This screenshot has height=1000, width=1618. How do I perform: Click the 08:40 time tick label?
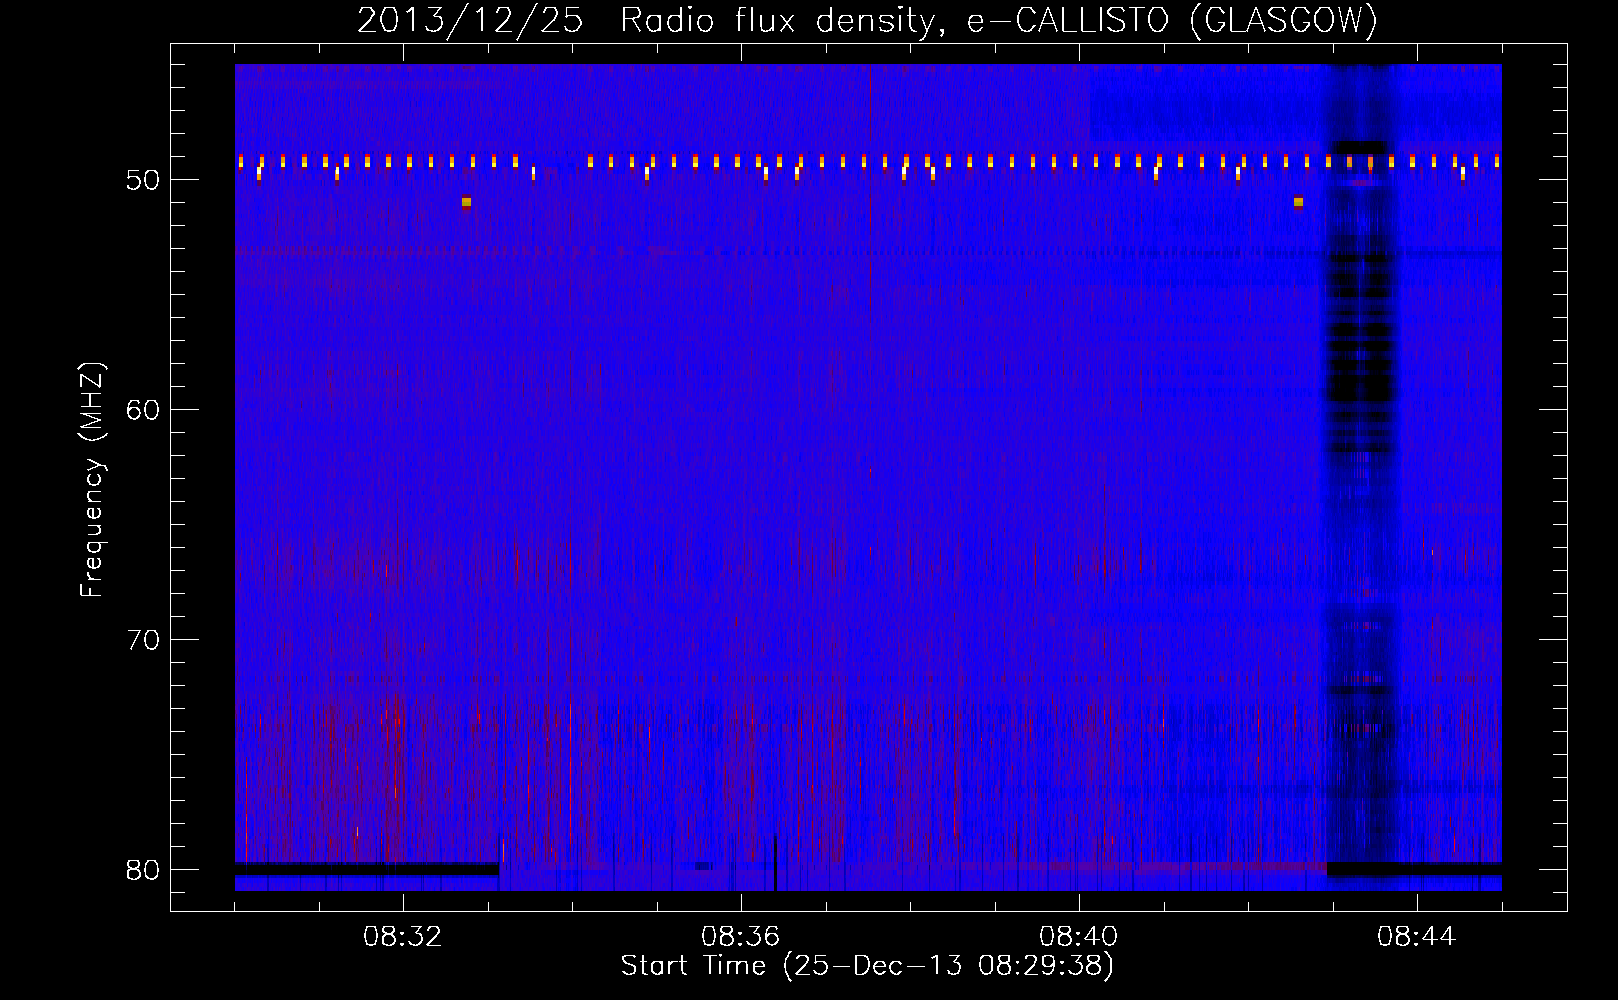tap(1078, 937)
